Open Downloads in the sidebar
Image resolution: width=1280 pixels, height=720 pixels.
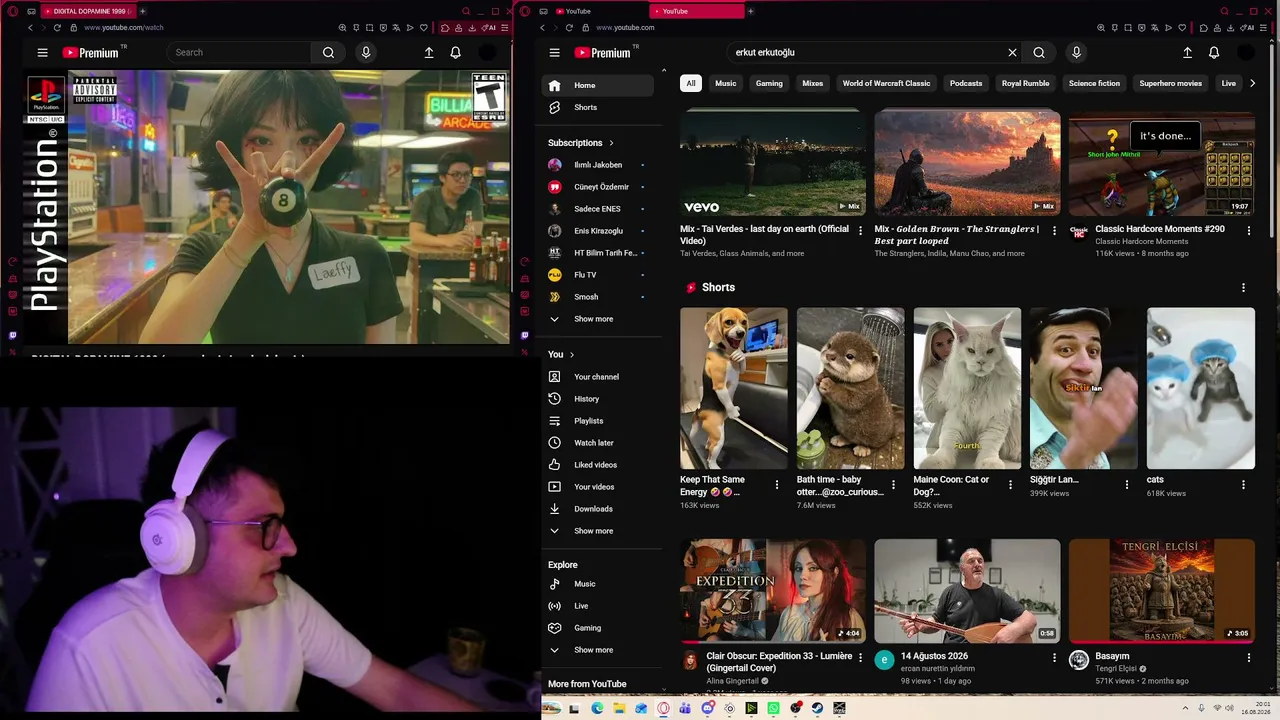(598, 509)
